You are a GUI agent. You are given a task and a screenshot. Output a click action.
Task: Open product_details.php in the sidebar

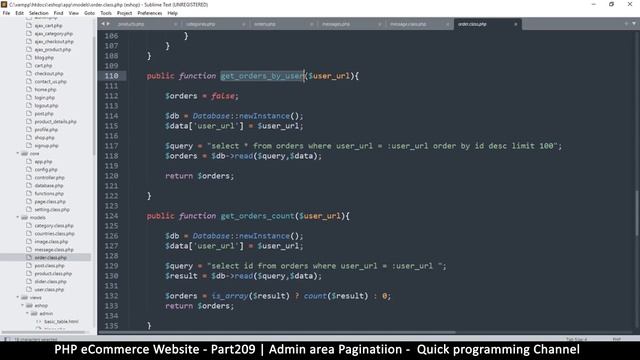[x=56, y=122]
